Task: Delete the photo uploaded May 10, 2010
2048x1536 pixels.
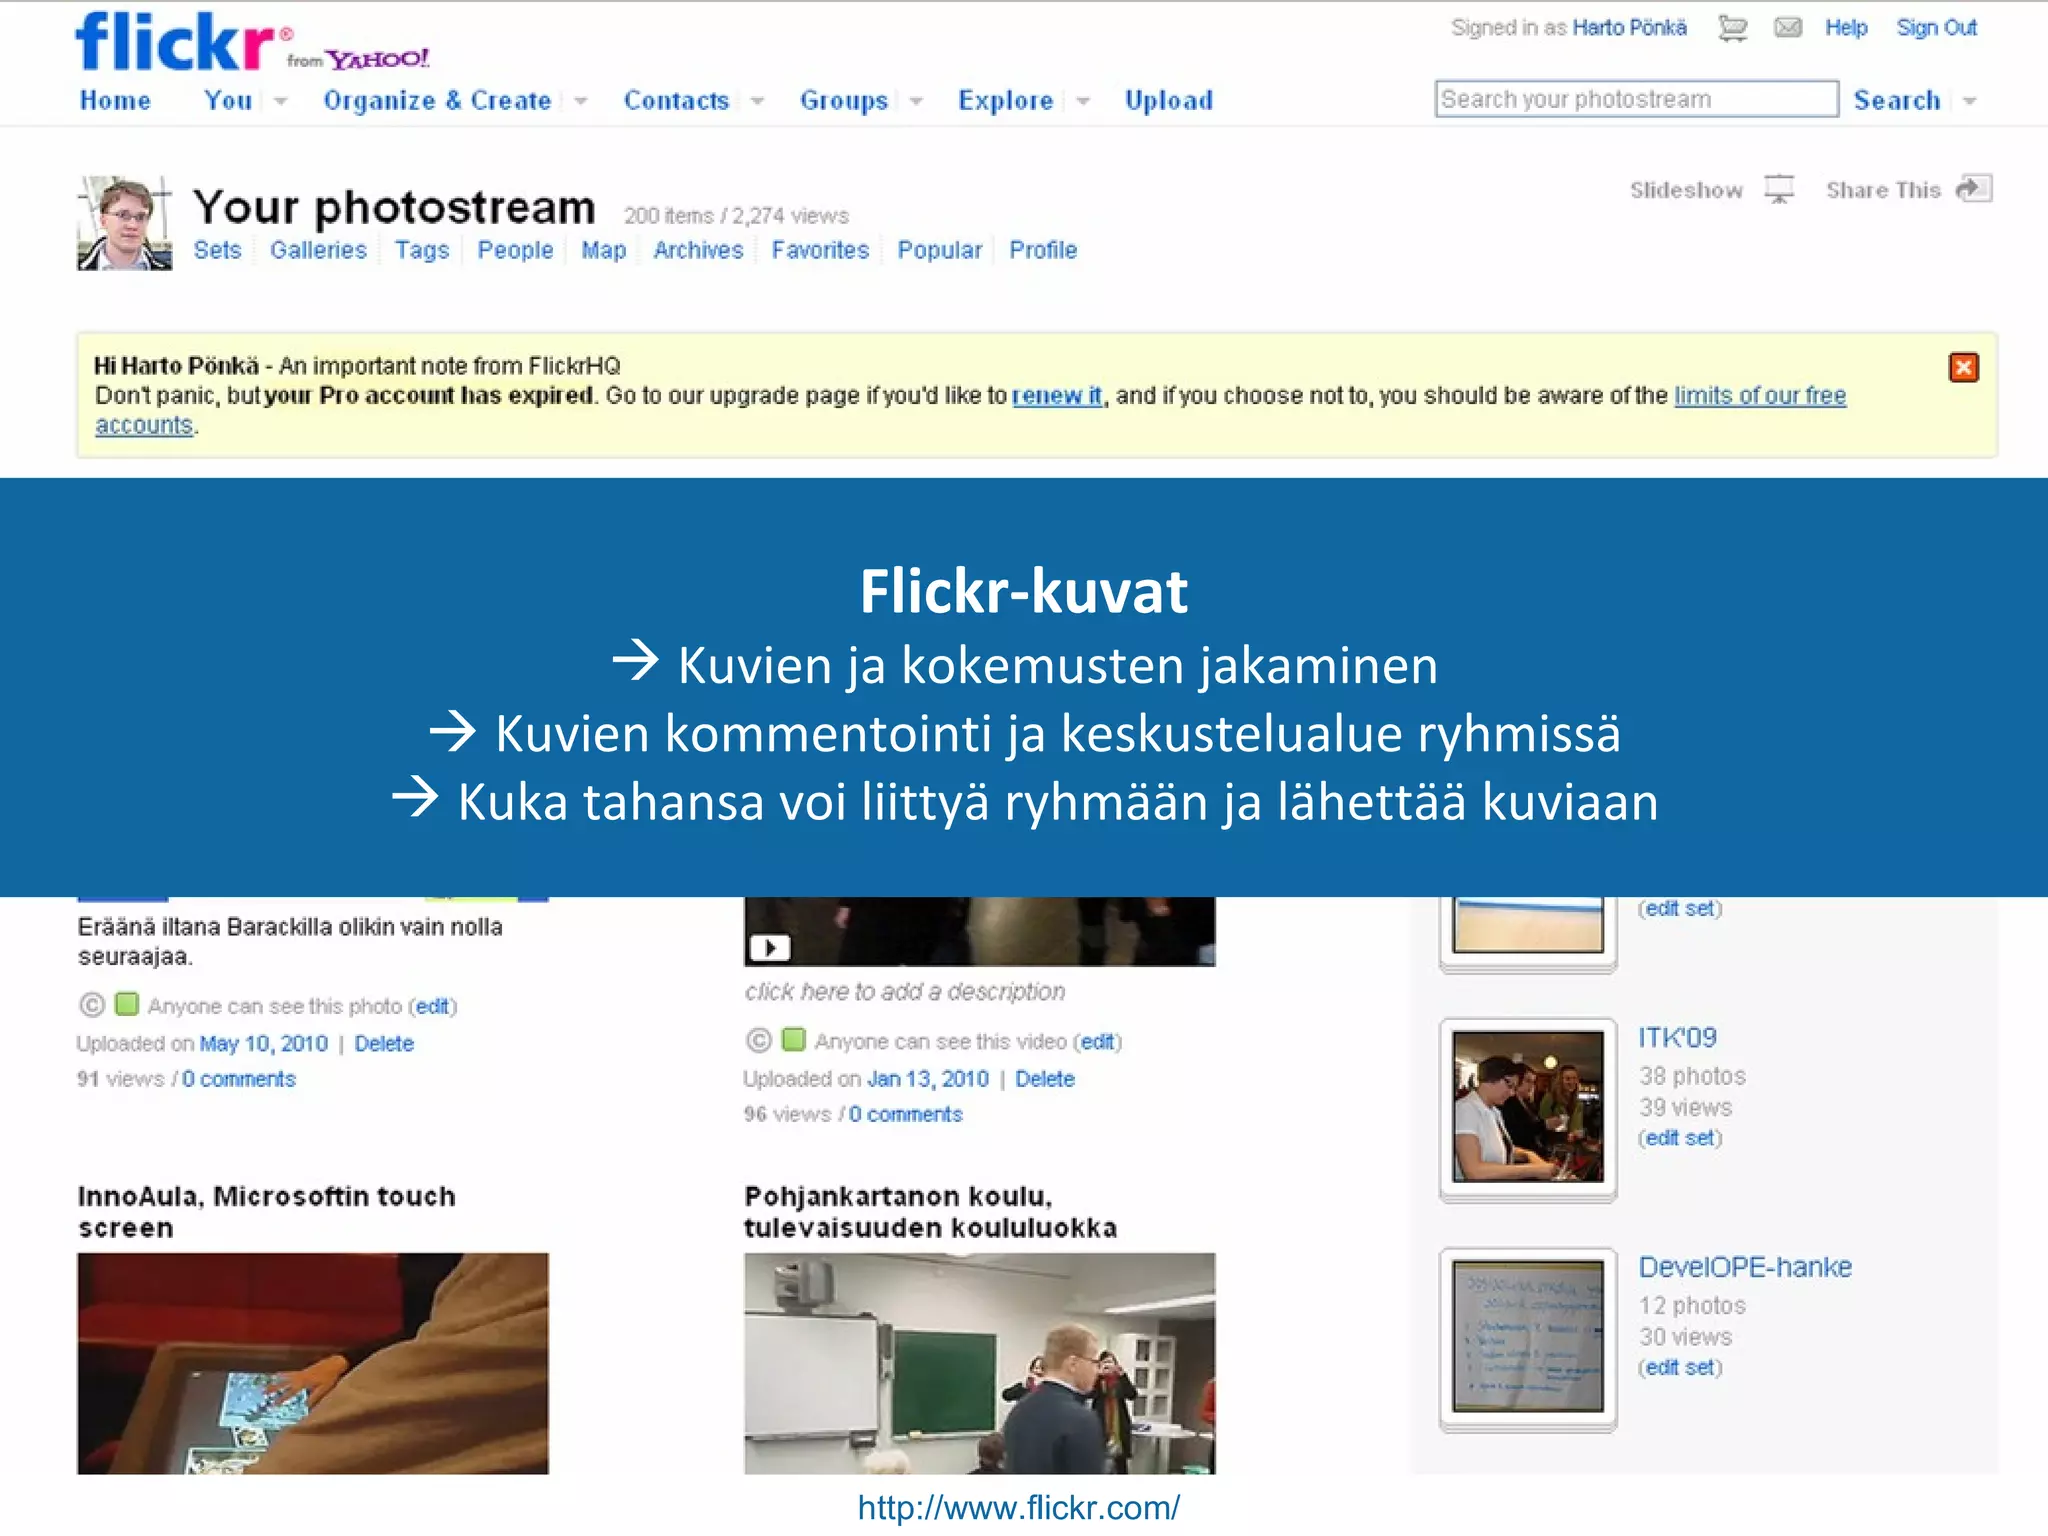Action: (383, 1043)
